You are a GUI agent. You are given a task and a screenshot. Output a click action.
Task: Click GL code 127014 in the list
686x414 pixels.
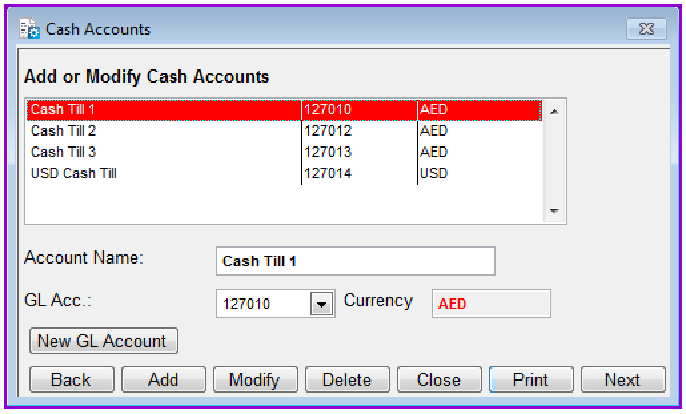pyautogui.click(x=328, y=173)
